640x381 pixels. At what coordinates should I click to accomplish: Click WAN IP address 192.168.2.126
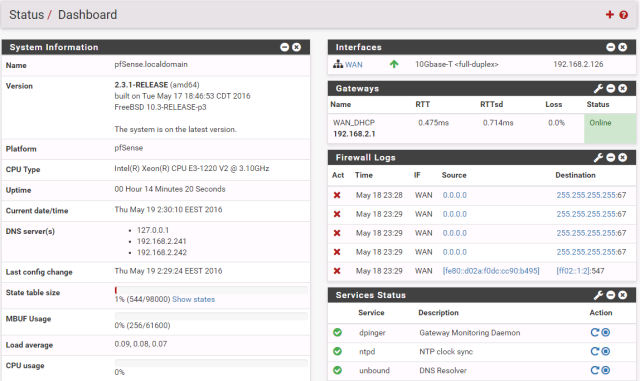[x=578, y=64]
